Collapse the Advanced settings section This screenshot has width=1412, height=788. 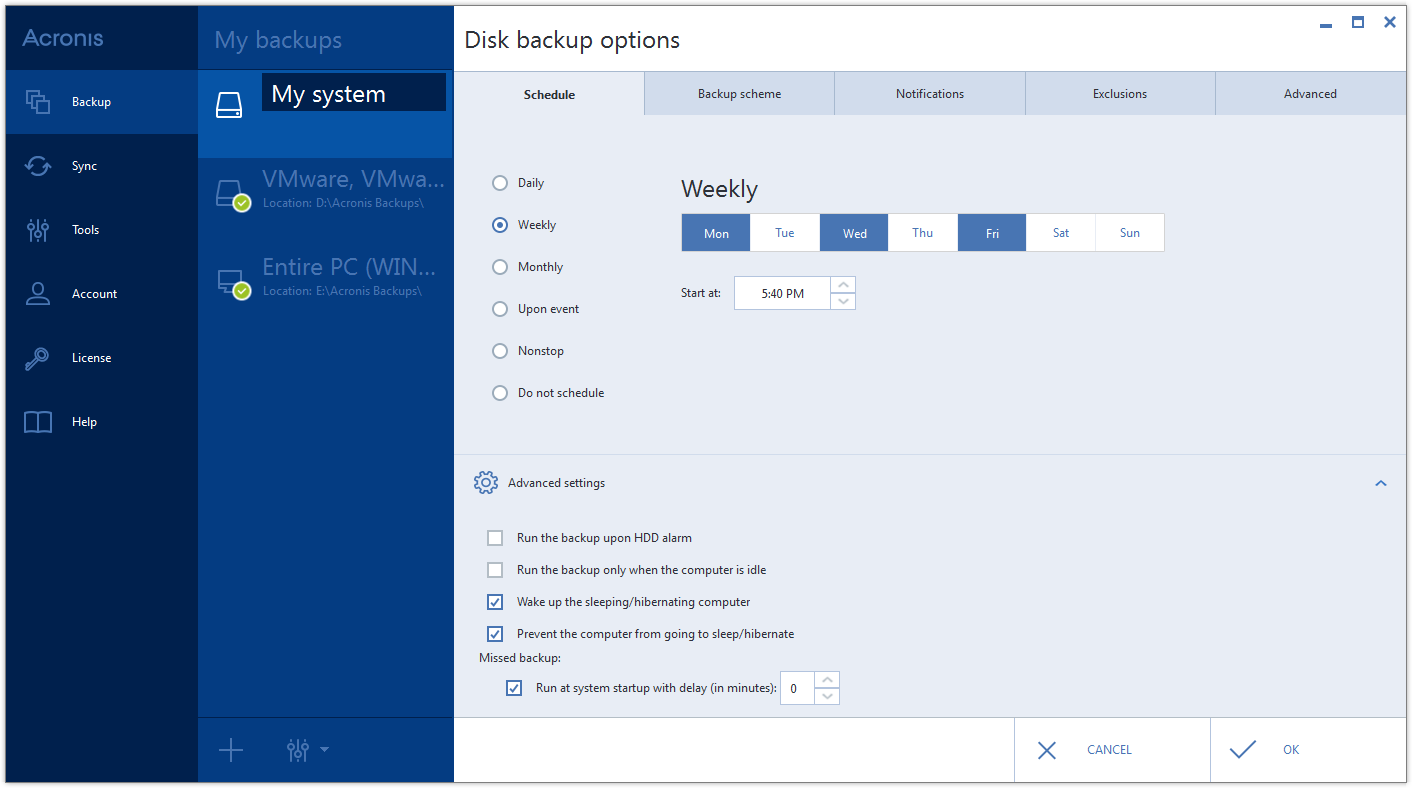click(x=1380, y=482)
